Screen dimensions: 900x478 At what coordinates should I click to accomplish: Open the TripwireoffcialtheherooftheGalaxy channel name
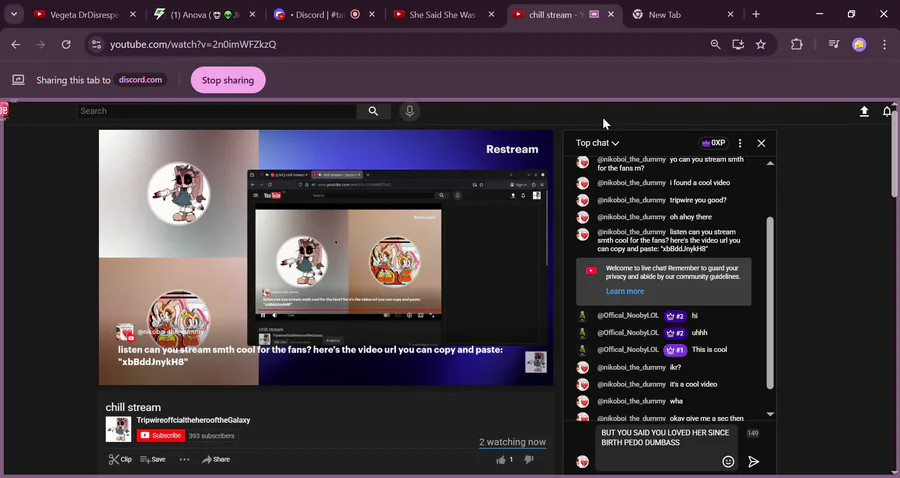click(193, 420)
